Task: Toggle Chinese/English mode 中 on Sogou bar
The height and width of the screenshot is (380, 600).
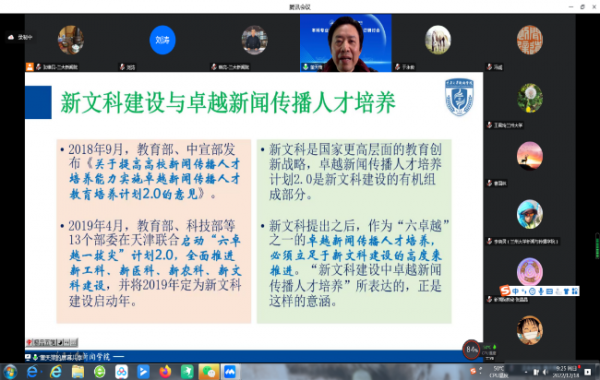Action: click(x=515, y=291)
